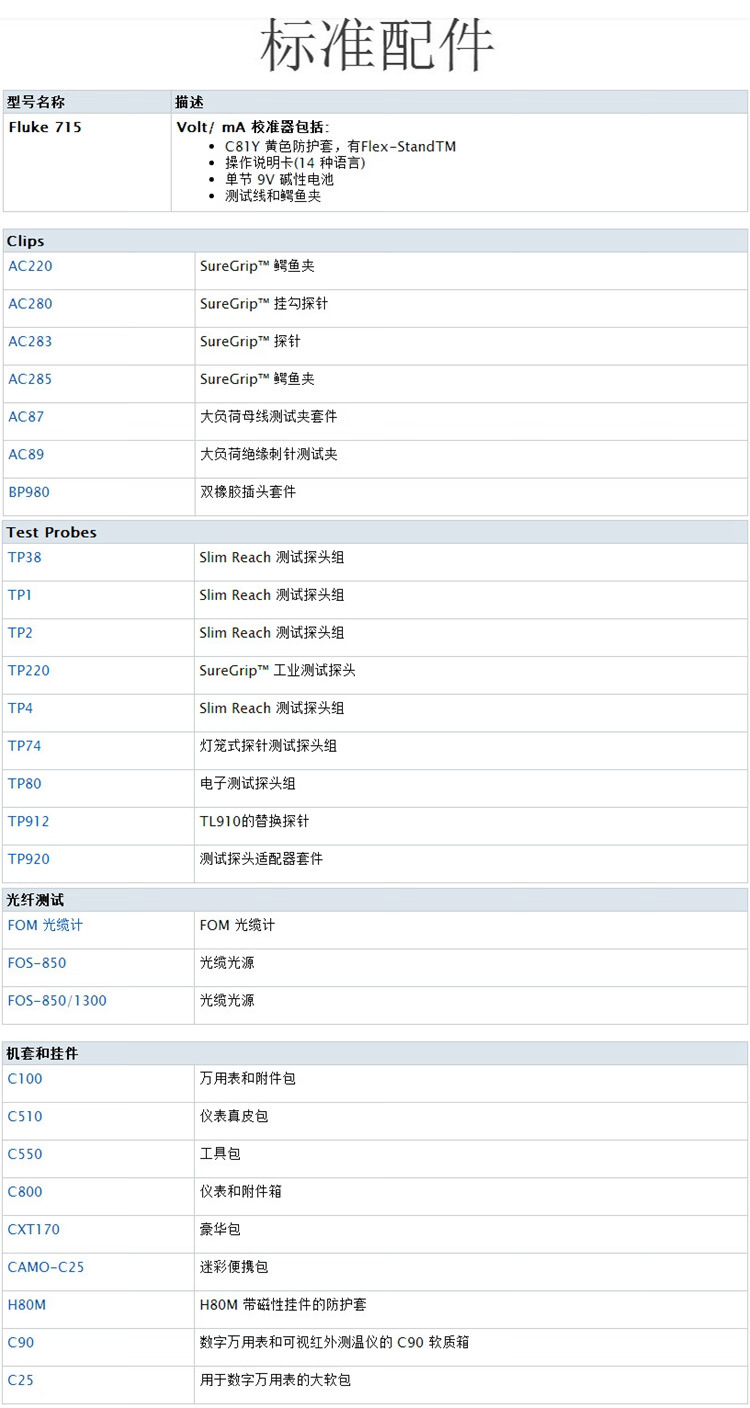This screenshot has width=750, height=1408.
Task: Select the TL910的替换探针 description
Action: [255, 821]
